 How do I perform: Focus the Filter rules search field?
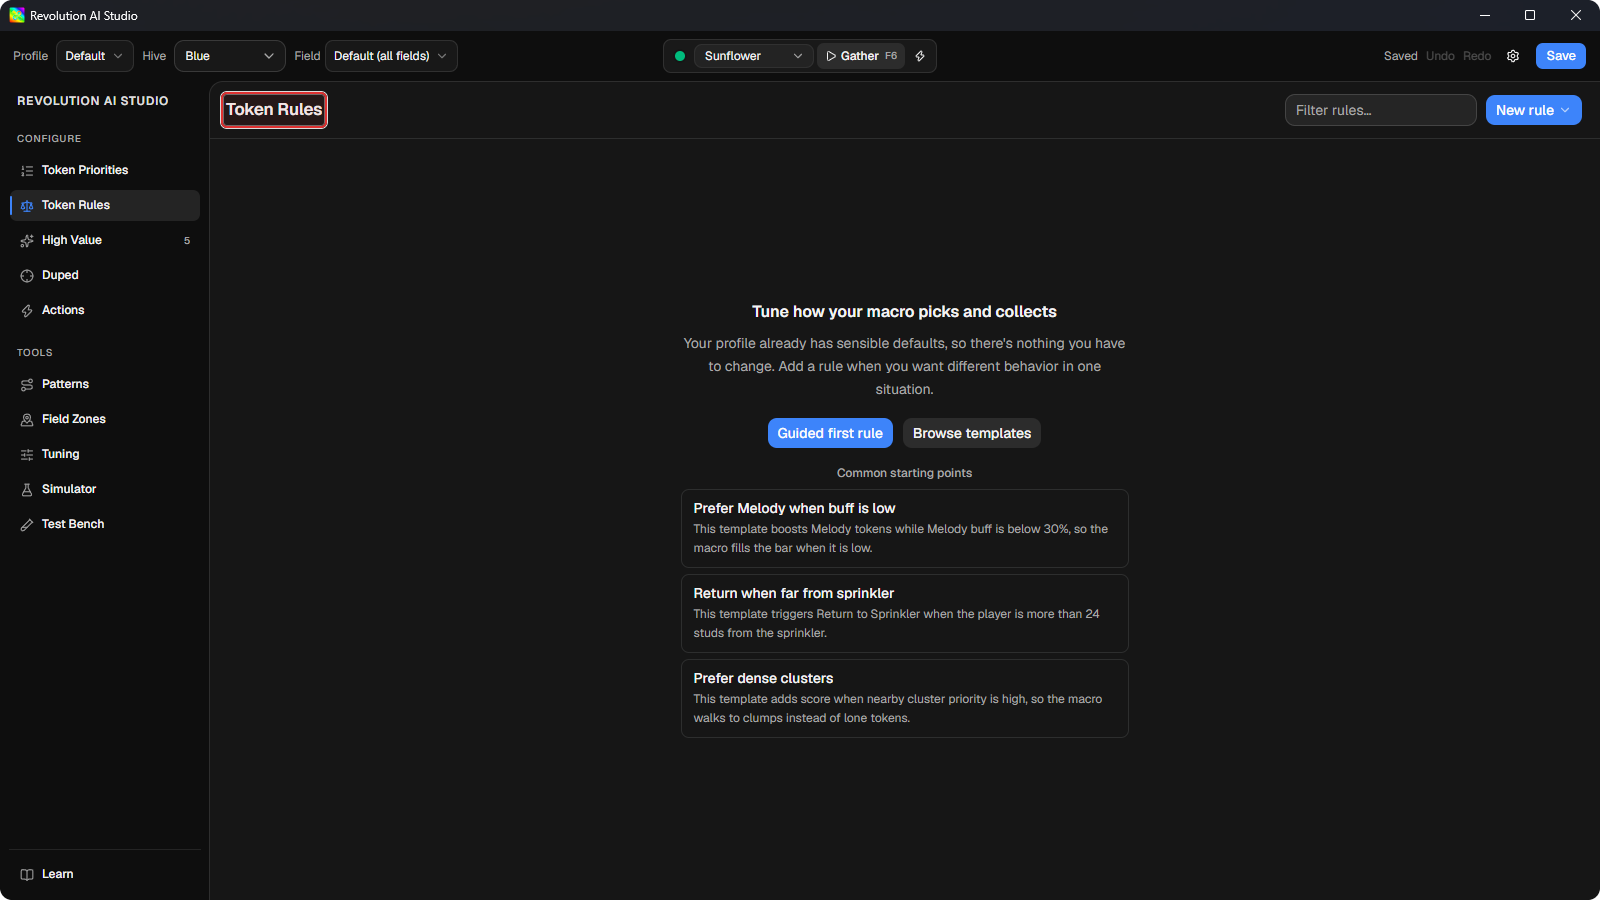pos(1380,110)
